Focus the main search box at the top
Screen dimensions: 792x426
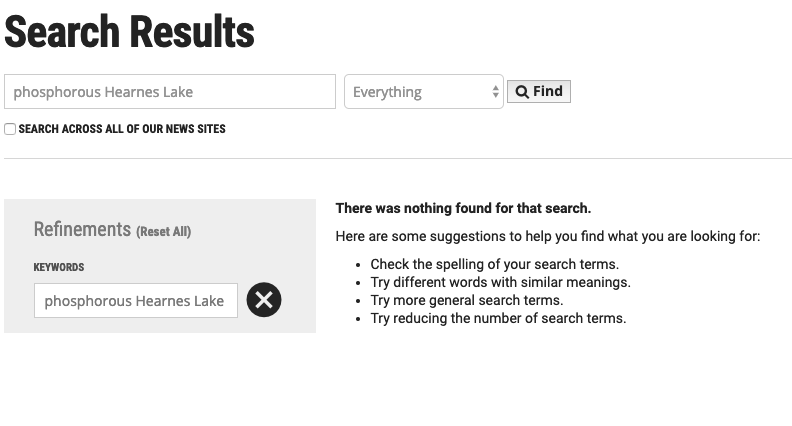pos(170,92)
